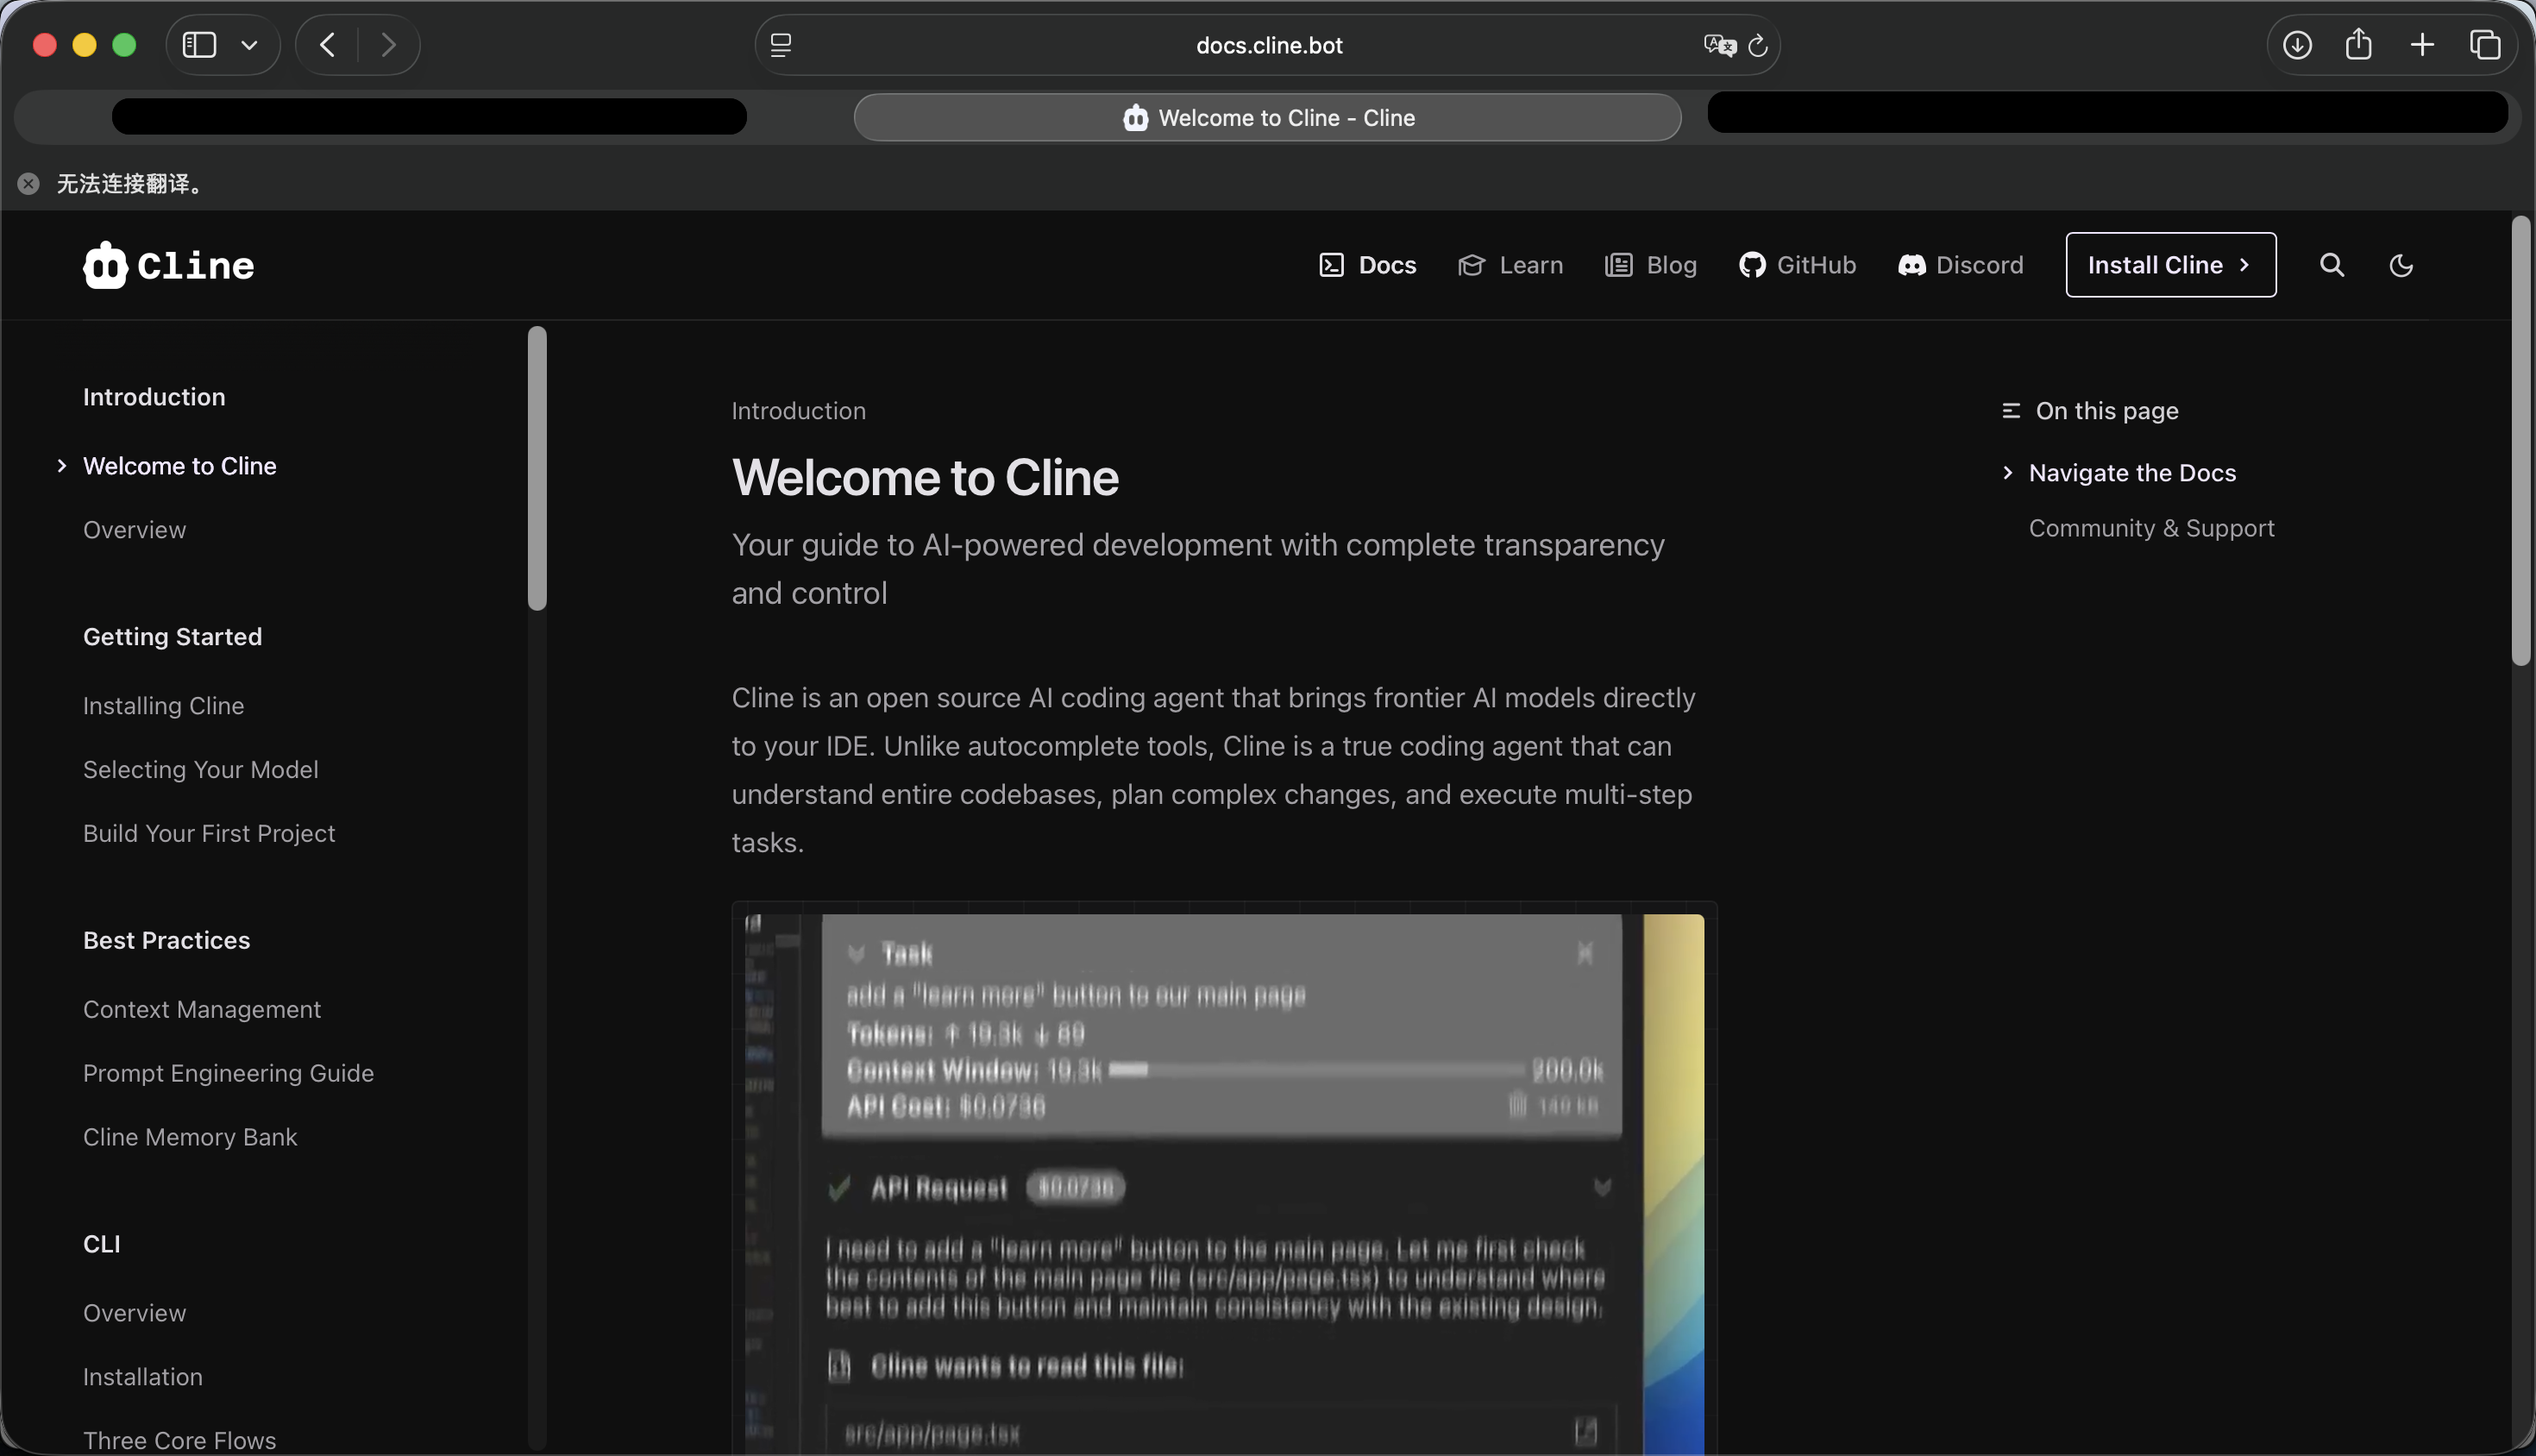Toggle the Safari sidebar
This screenshot has height=1456, width=2536.
coord(199,45)
